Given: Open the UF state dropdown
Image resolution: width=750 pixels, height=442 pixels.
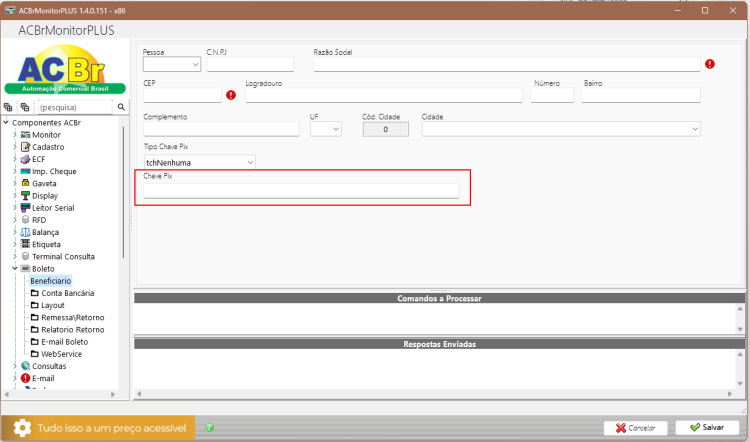Looking at the screenshot, I should point(326,129).
